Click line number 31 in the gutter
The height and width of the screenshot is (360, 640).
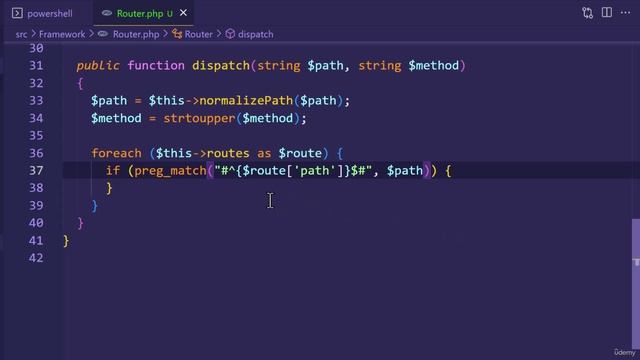point(36,66)
